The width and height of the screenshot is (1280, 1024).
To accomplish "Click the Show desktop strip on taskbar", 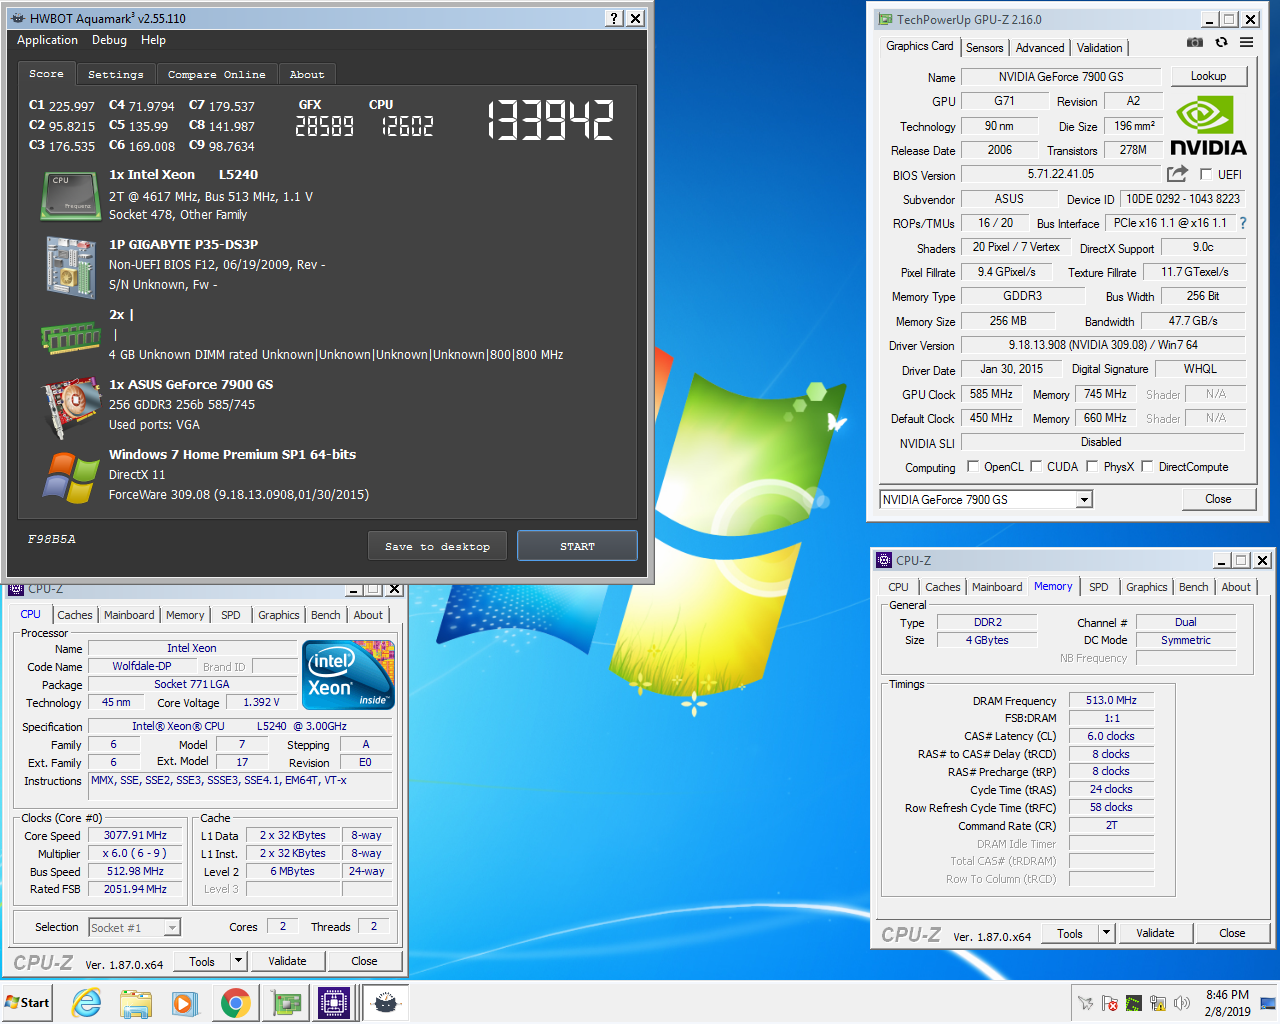I will (x=1270, y=1002).
